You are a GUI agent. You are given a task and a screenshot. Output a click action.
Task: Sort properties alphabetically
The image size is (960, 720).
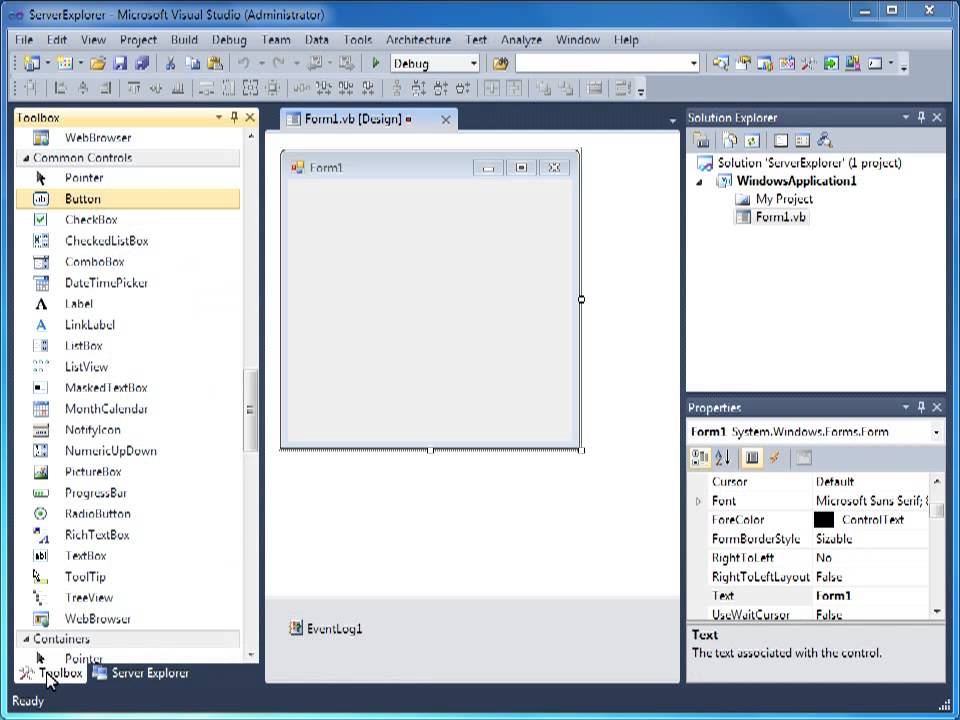tap(722, 457)
